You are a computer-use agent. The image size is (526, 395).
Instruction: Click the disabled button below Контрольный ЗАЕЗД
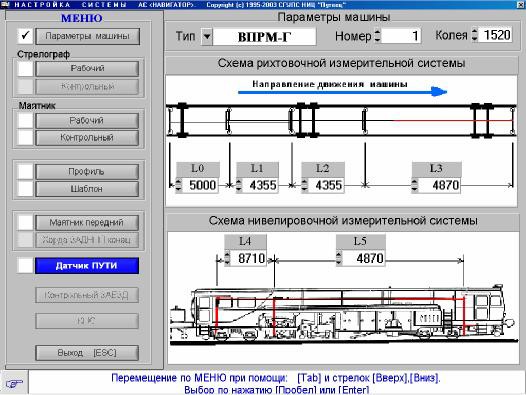pos(87,321)
